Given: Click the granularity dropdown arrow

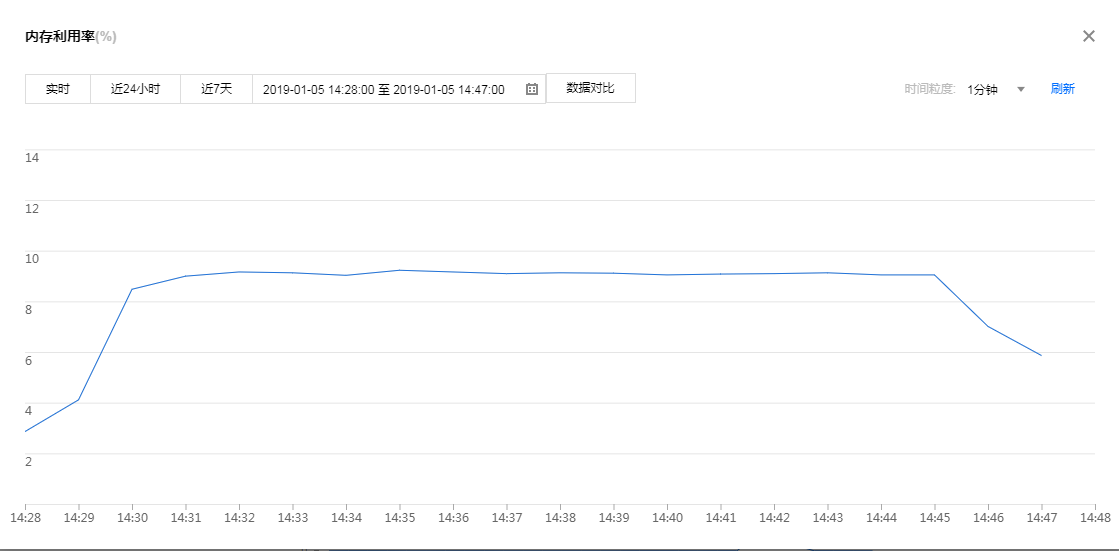Looking at the screenshot, I should (x=1021, y=89).
